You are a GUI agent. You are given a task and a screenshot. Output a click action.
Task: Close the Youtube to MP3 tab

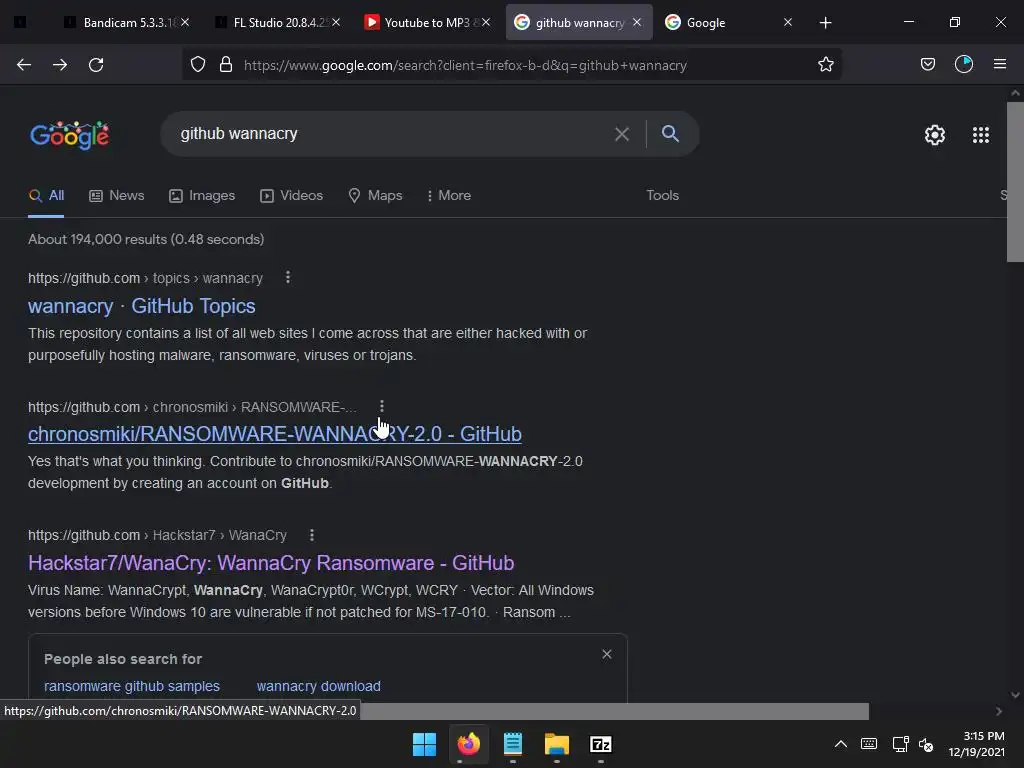coord(486,22)
